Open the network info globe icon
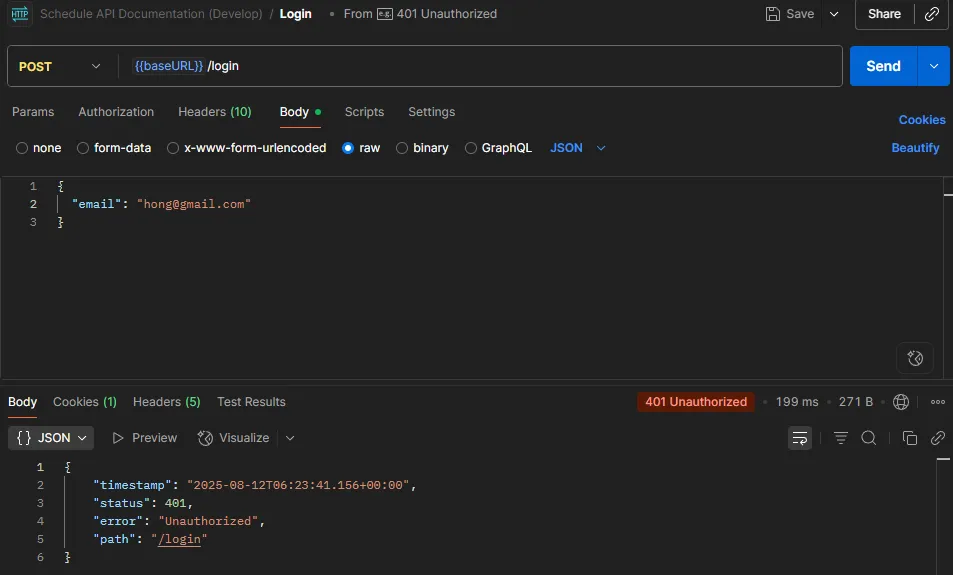Screen dimensions: 953x575 click(901, 402)
